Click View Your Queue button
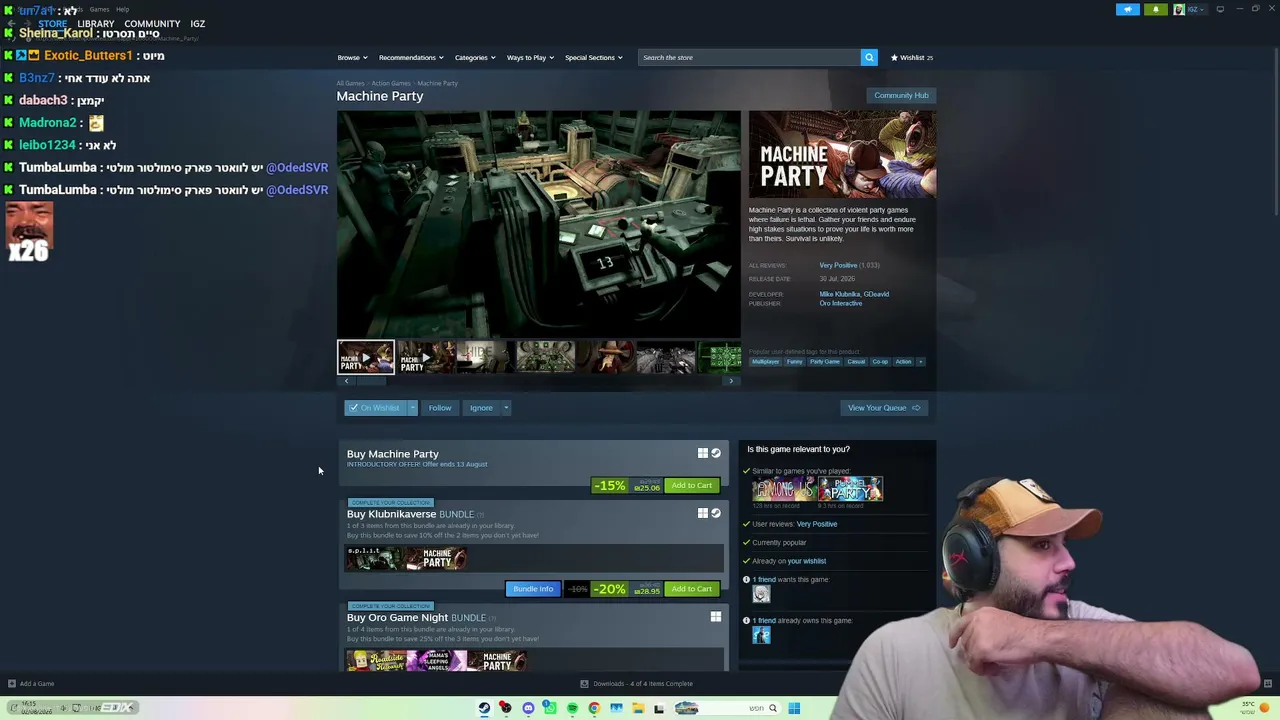Viewport: 1280px width, 720px height. tap(884, 408)
